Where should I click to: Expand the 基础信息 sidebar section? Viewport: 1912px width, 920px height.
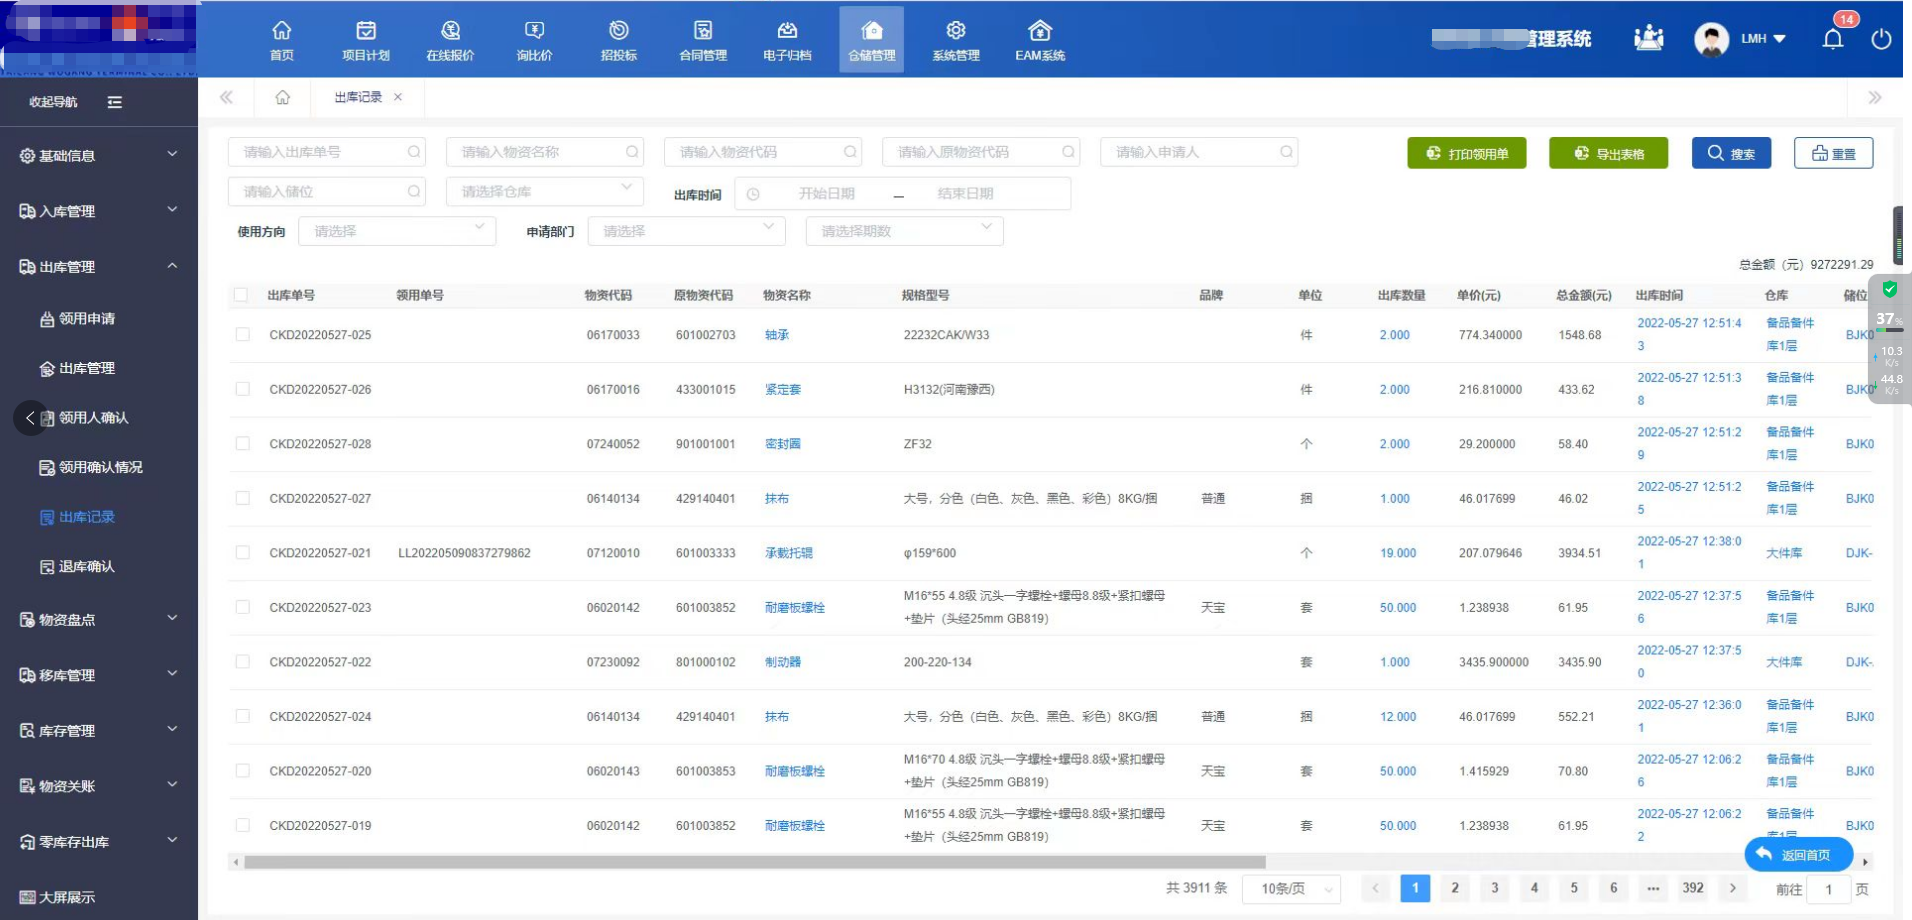[99, 155]
